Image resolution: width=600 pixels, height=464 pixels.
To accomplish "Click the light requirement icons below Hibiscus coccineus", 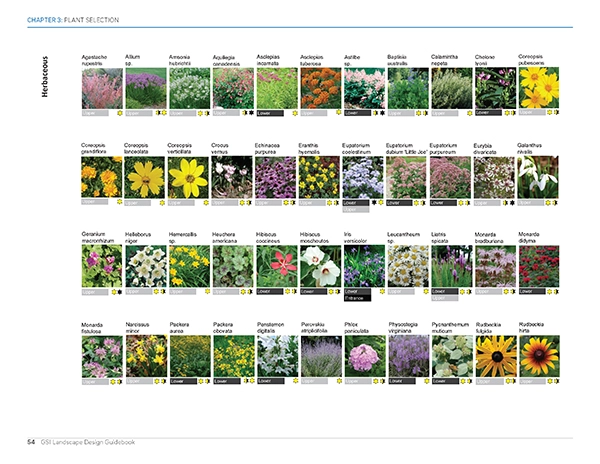I will pos(291,291).
